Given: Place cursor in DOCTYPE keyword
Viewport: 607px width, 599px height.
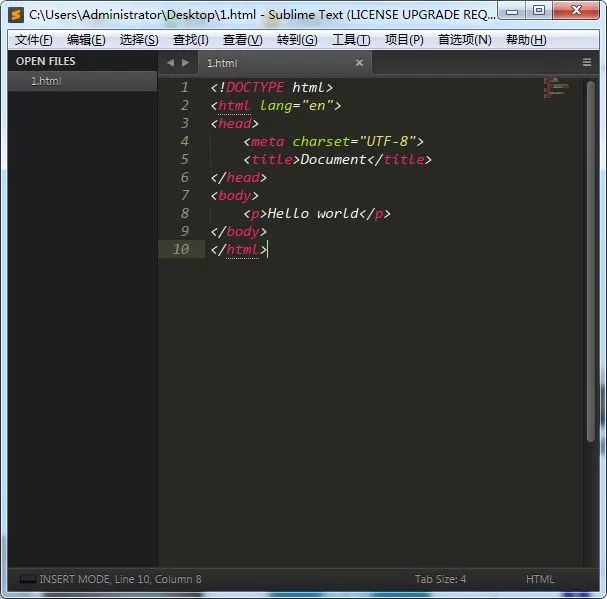Looking at the screenshot, I should (x=255, y=87).
